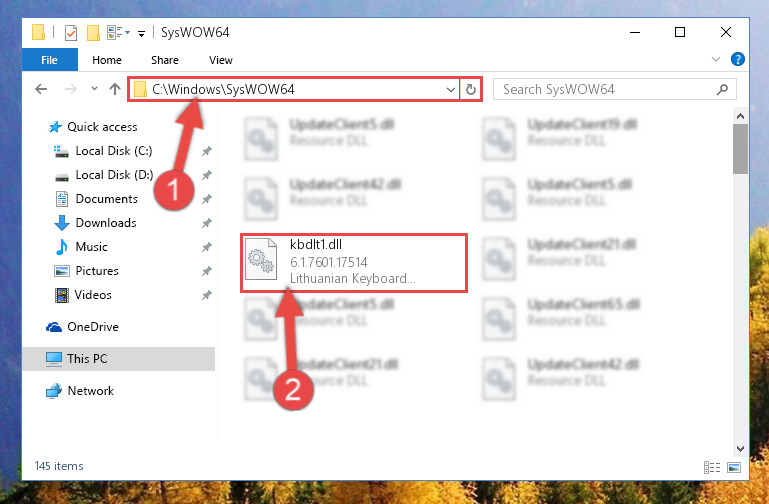Open the Customize Quick Access Toolbar dropdown arrow
The image size is (769, 504).
(x=141, y=33)
